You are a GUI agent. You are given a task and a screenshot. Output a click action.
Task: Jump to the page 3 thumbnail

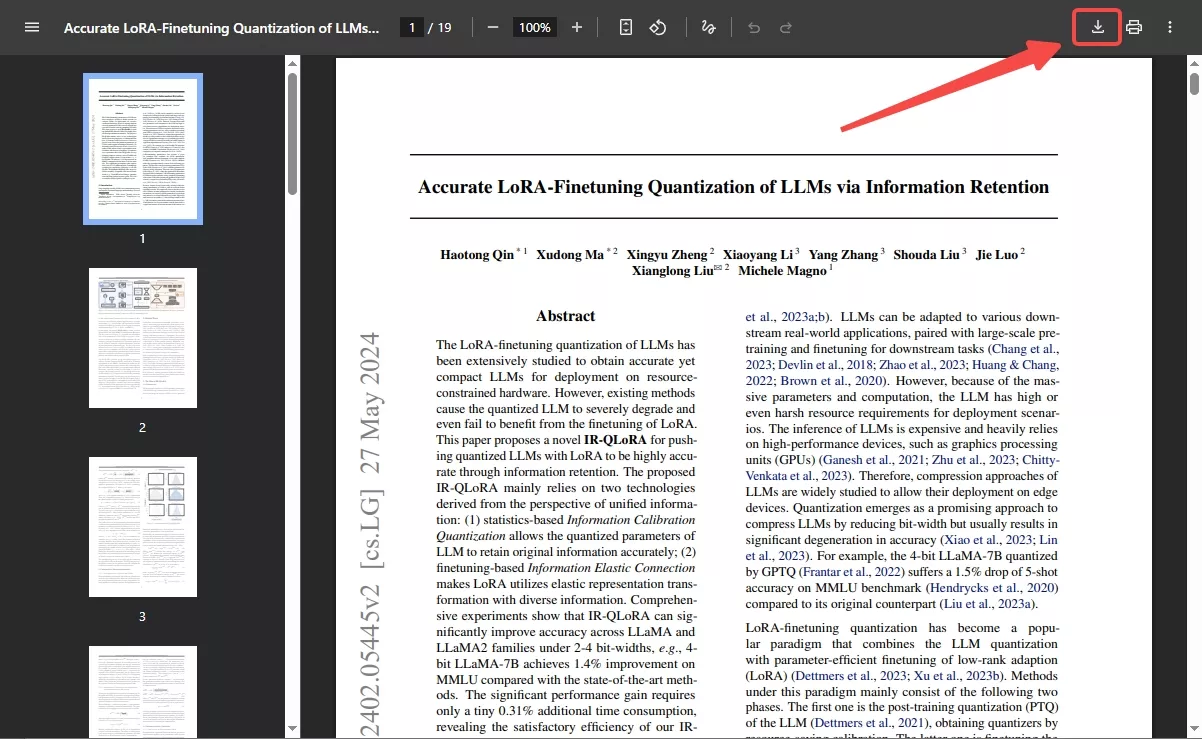(142, 526)
